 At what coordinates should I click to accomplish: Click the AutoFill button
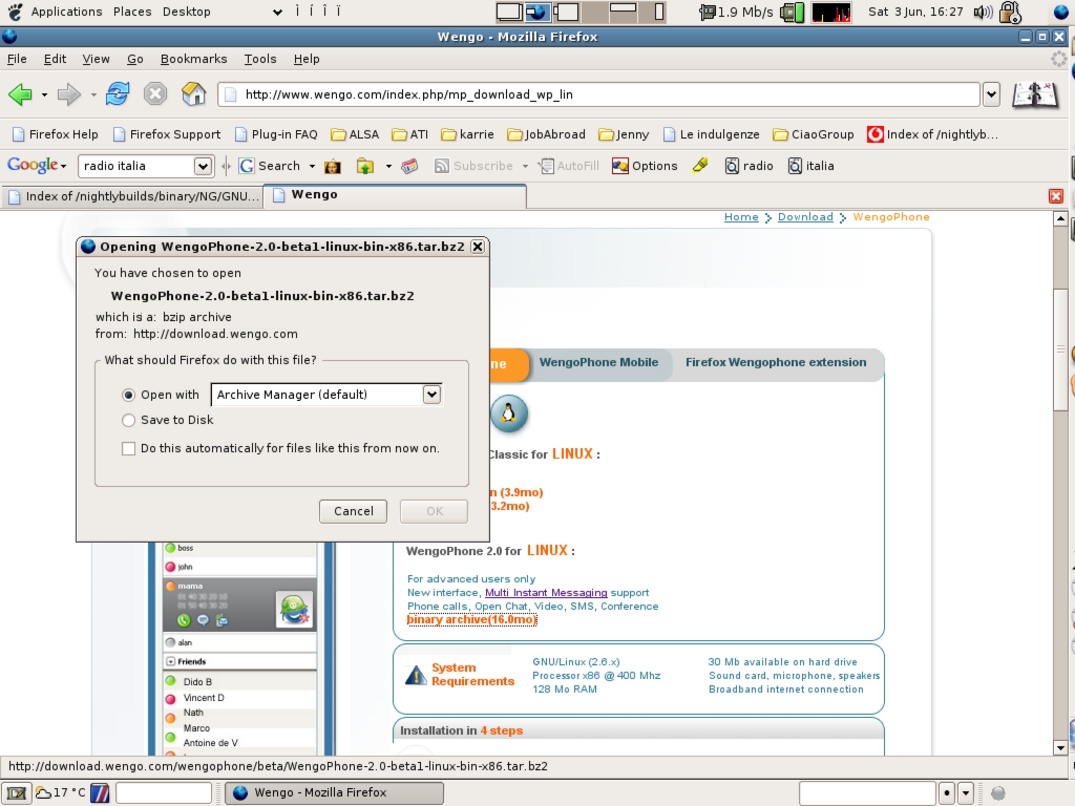point(569,166)
